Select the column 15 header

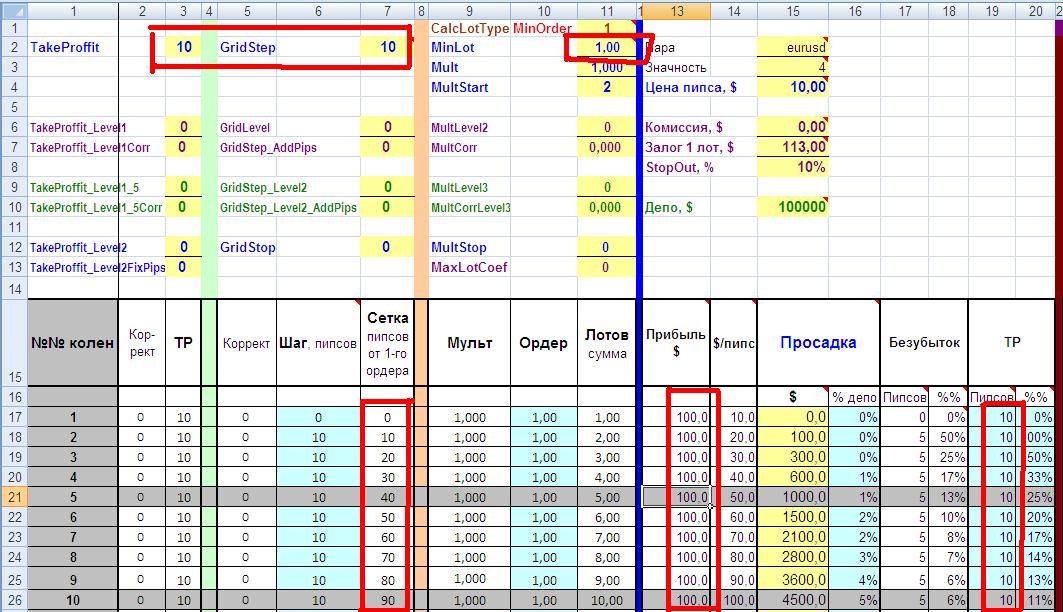coord(793,11)
